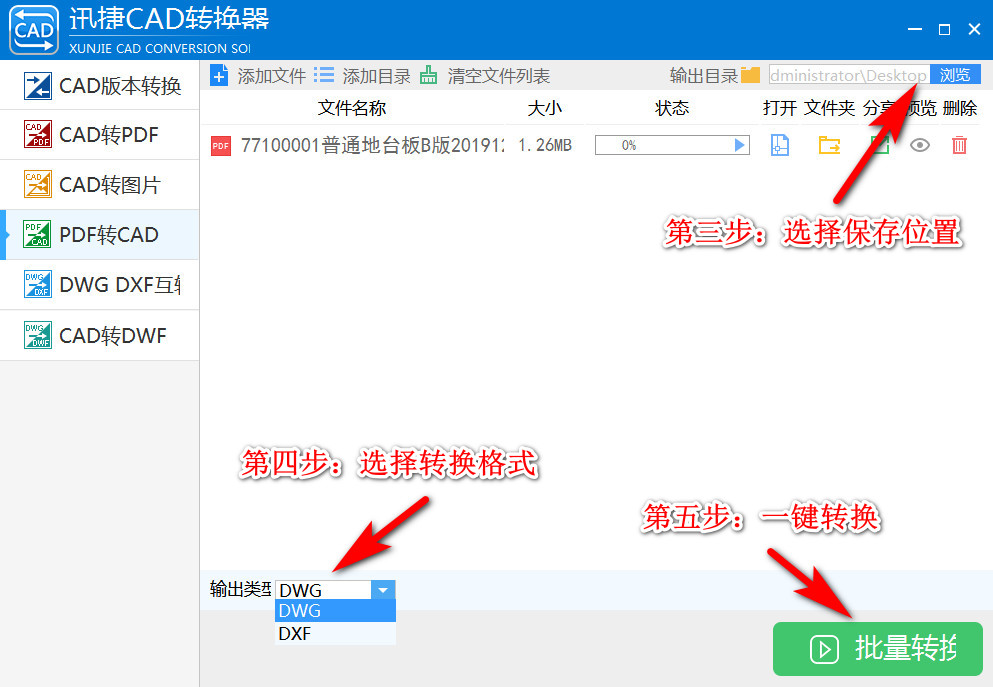Click the yellow output folder icon

750,75
